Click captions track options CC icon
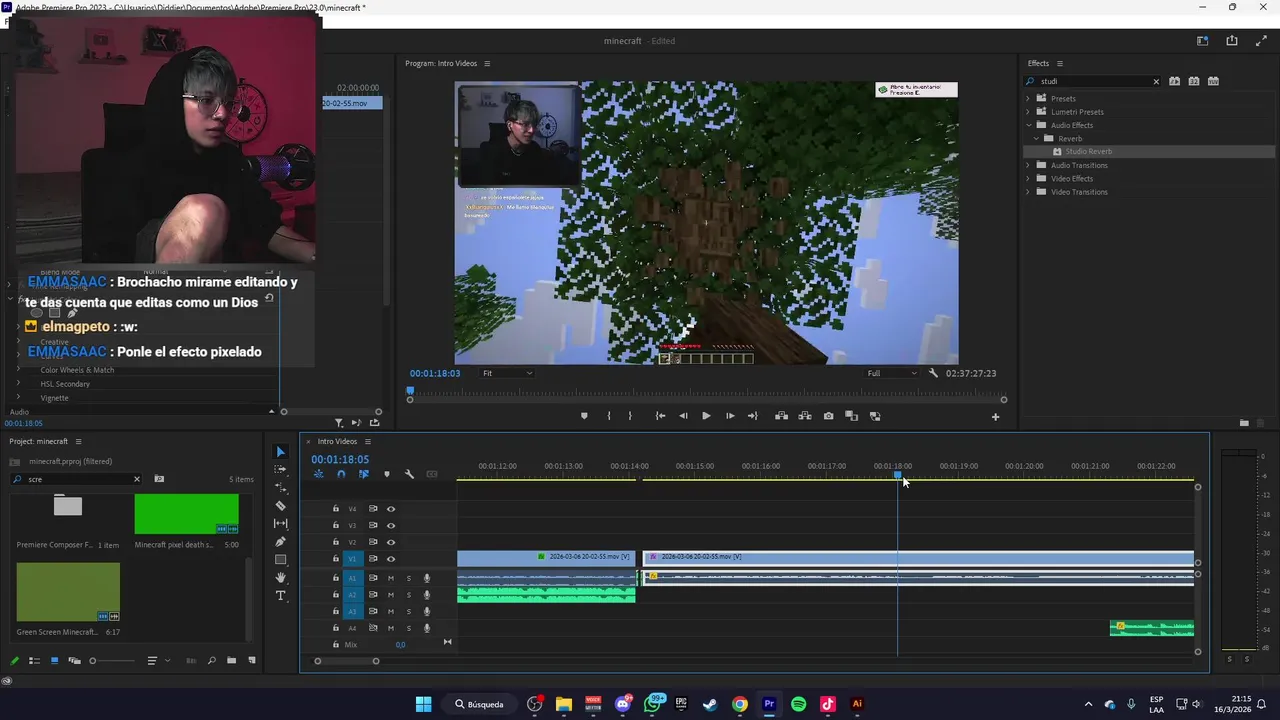 432,474
